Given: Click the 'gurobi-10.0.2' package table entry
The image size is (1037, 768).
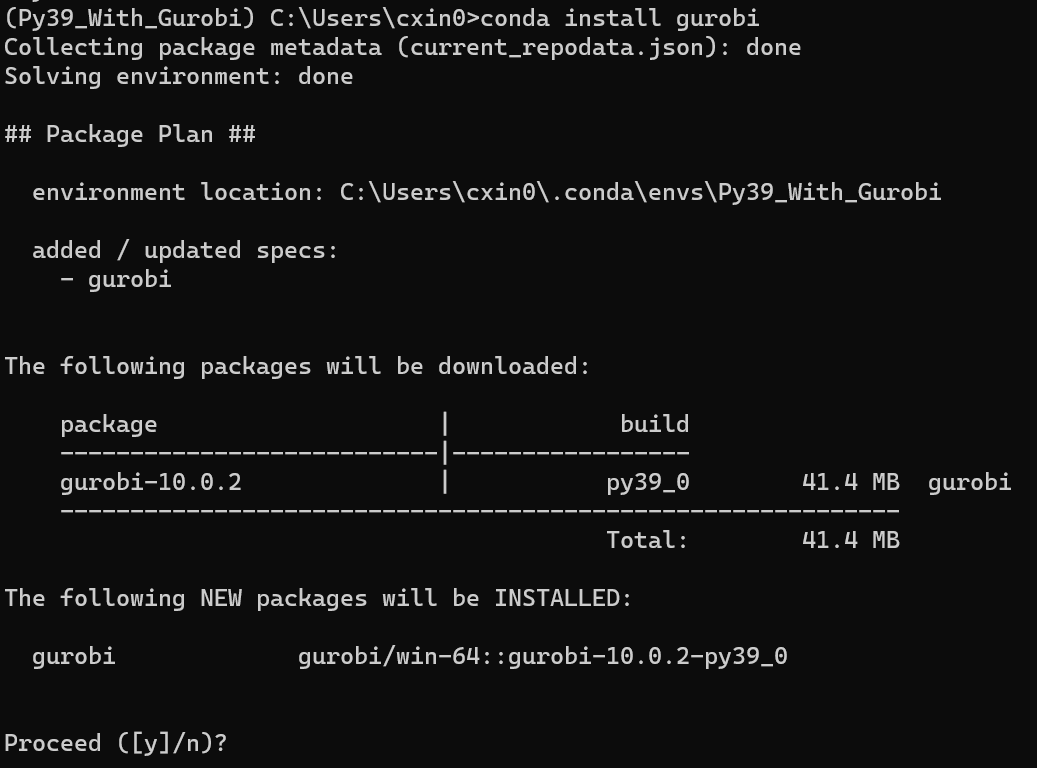Looking at the screenshot, I should click(x=150, y=482).
